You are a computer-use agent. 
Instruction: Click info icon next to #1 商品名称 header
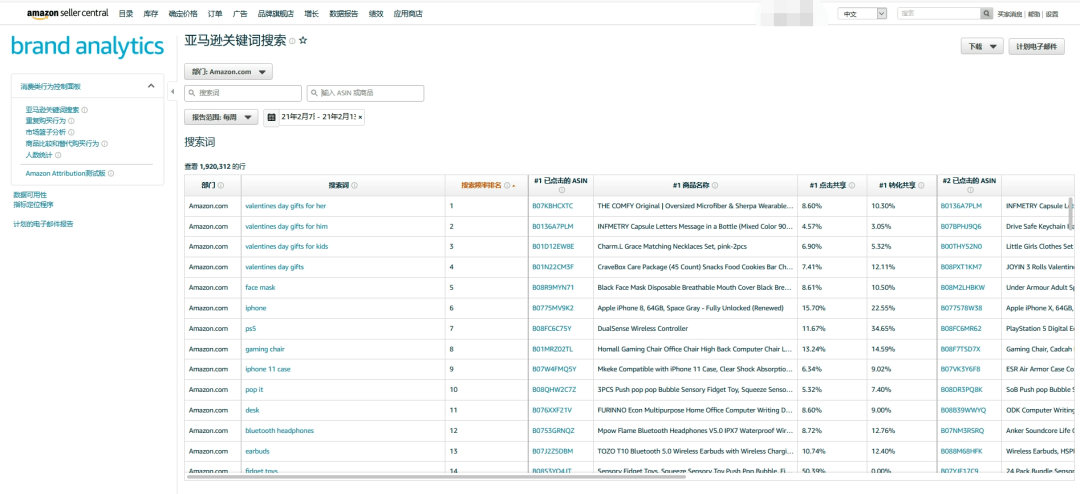714,186
